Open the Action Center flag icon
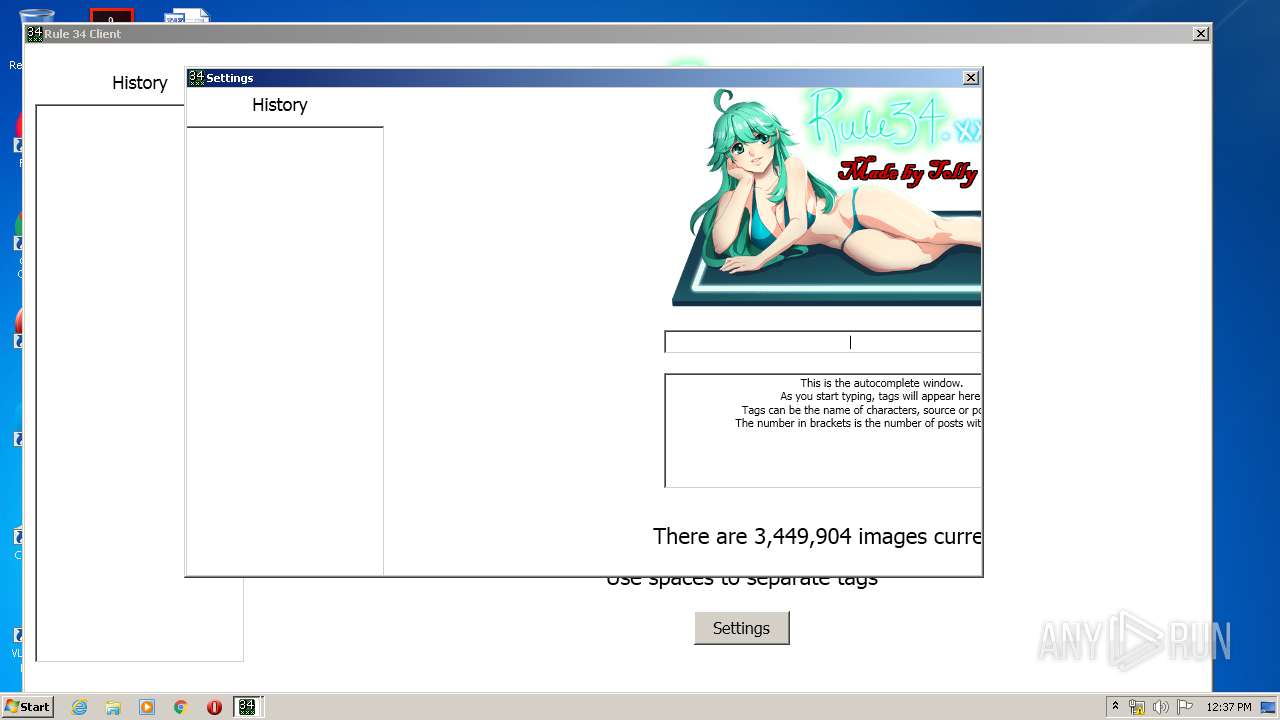The image size is (1280, 720). point(1185,707)
